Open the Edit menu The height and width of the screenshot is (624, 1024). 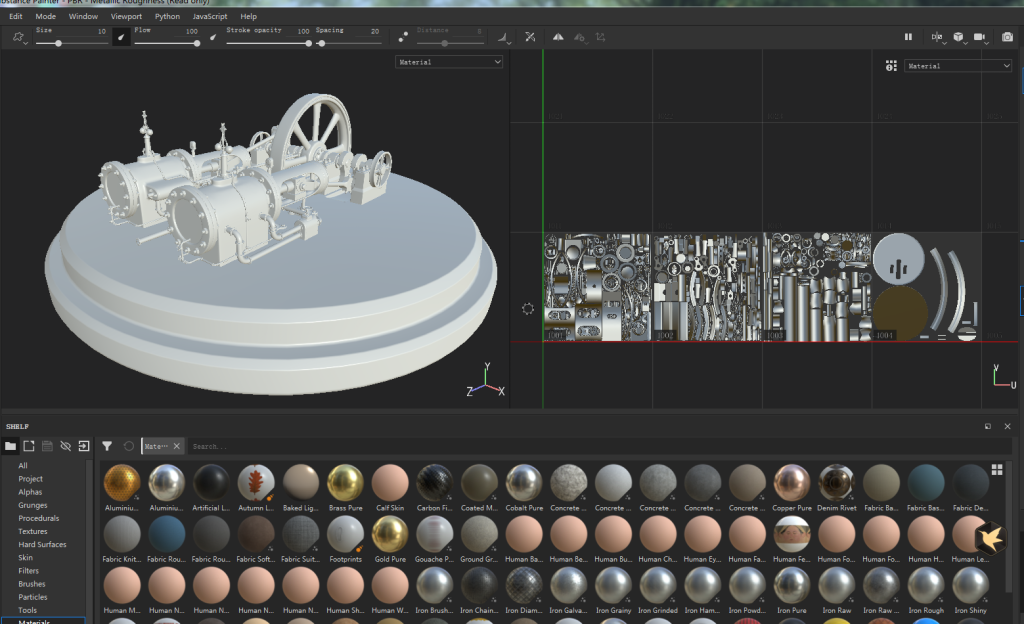pyautogui.click(x=16, y=16)
